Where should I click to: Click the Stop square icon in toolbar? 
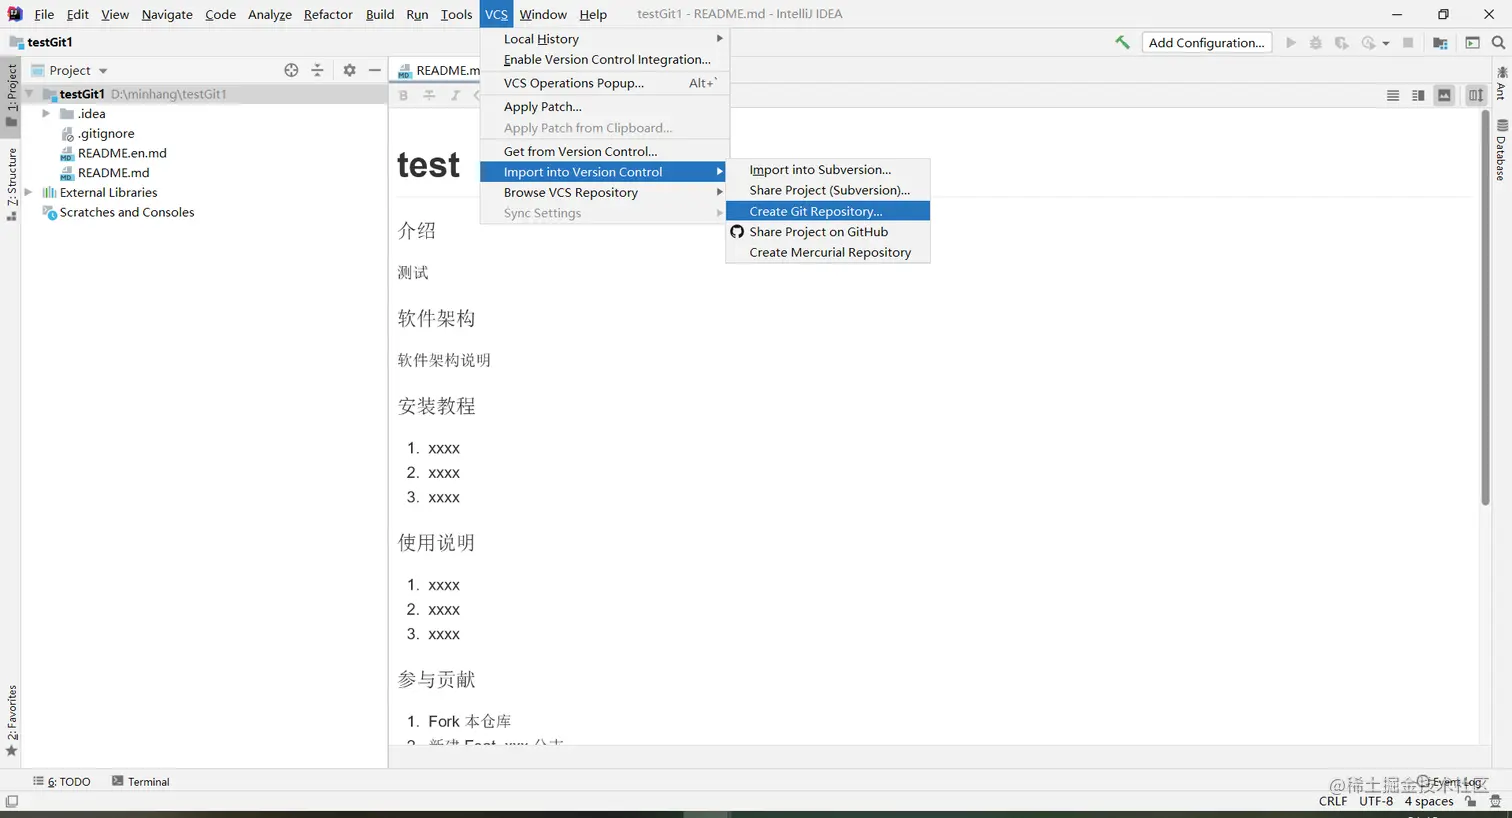pos(1408,43)
